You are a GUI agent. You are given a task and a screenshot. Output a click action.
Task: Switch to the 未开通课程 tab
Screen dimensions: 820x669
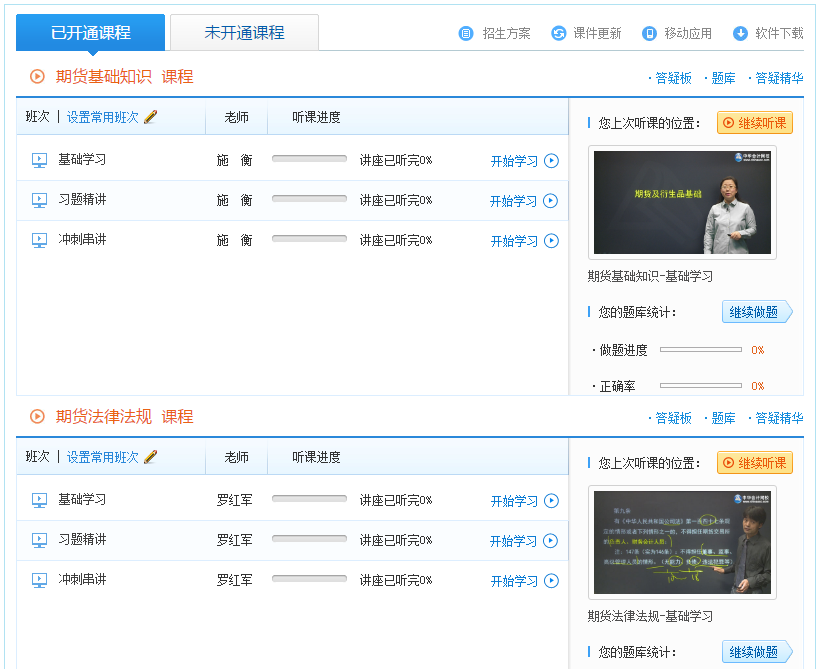[x=245, y=31]
